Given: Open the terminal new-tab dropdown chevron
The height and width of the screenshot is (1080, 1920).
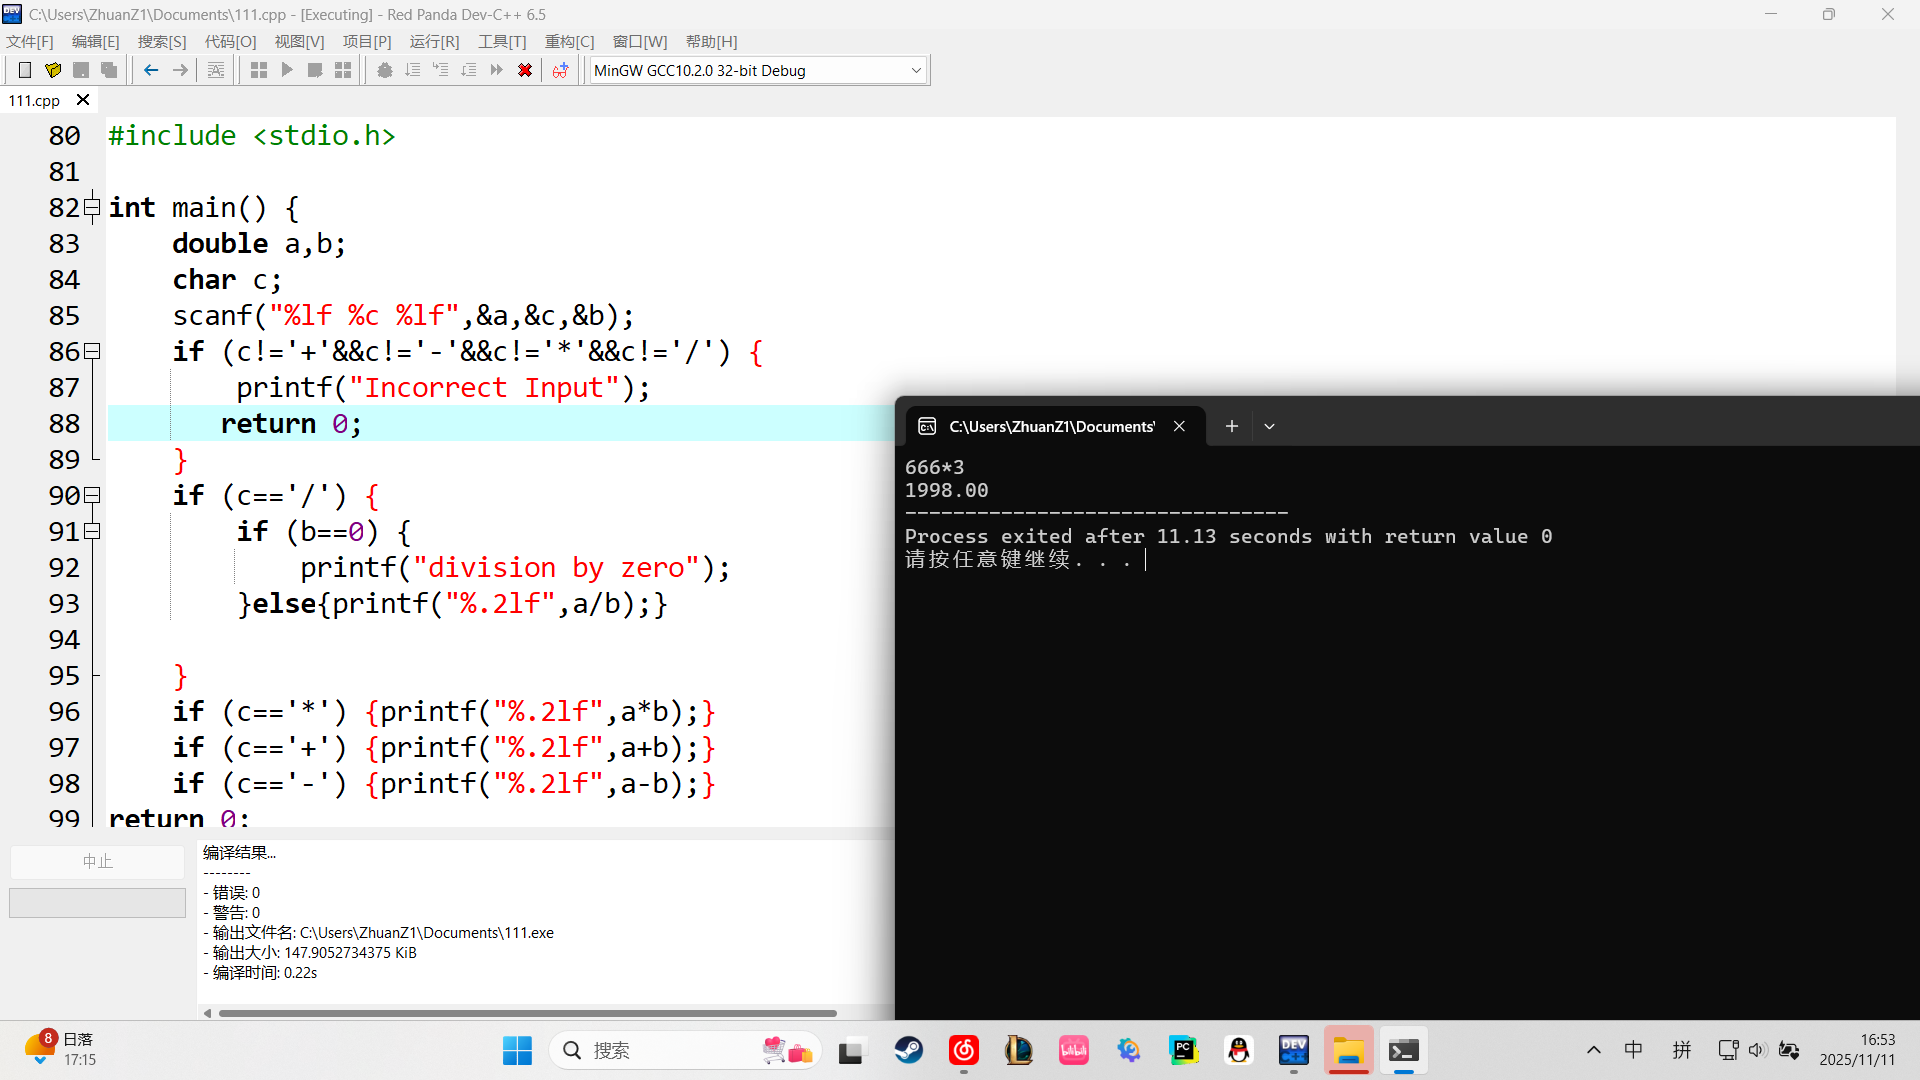Looking at the screenshot, I should 1269,426.
